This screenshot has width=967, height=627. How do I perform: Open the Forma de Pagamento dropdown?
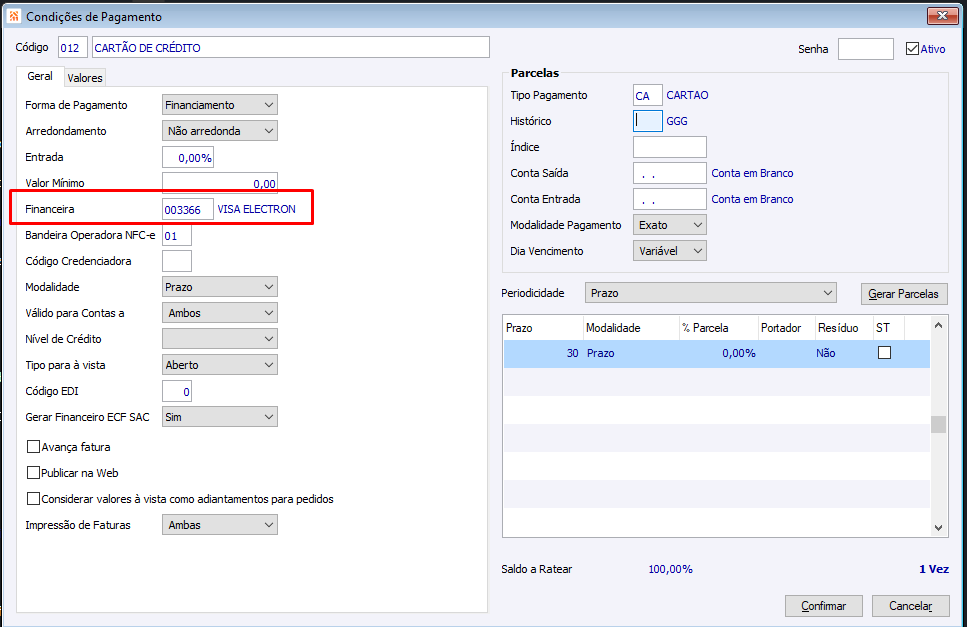(220, 105)
